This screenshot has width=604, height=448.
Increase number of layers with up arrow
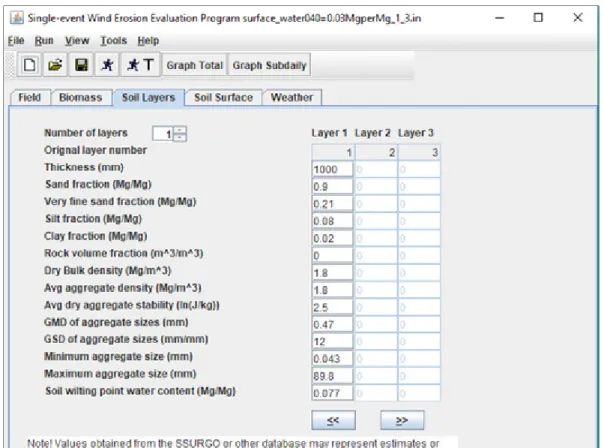pos(180,131)
